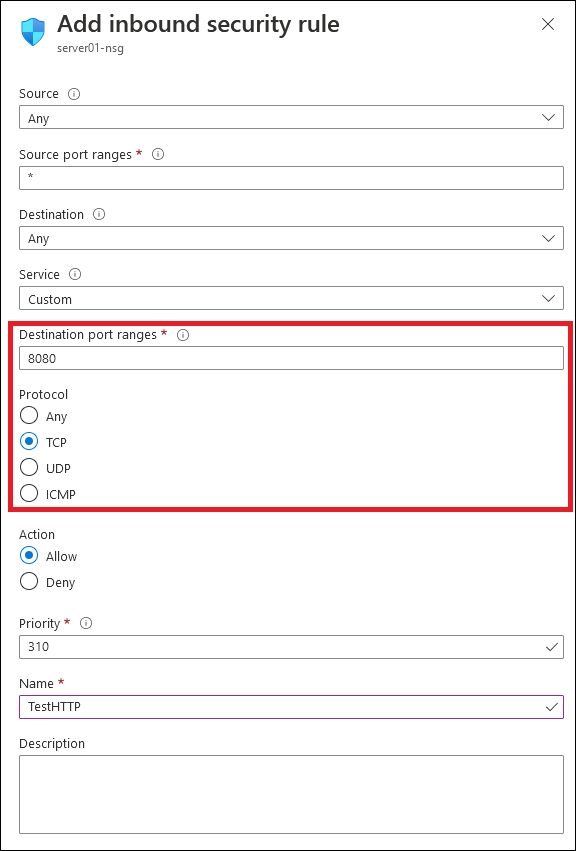The image size is (576, 851).
Task: Click the Name field containing TestHTTP
Action: coord(291,707)
